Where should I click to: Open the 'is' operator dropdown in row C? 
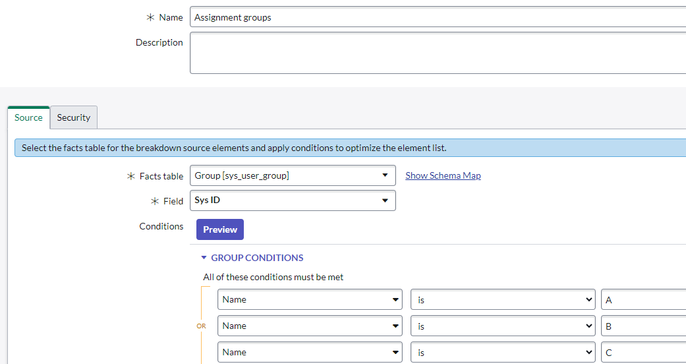point(503,352)
